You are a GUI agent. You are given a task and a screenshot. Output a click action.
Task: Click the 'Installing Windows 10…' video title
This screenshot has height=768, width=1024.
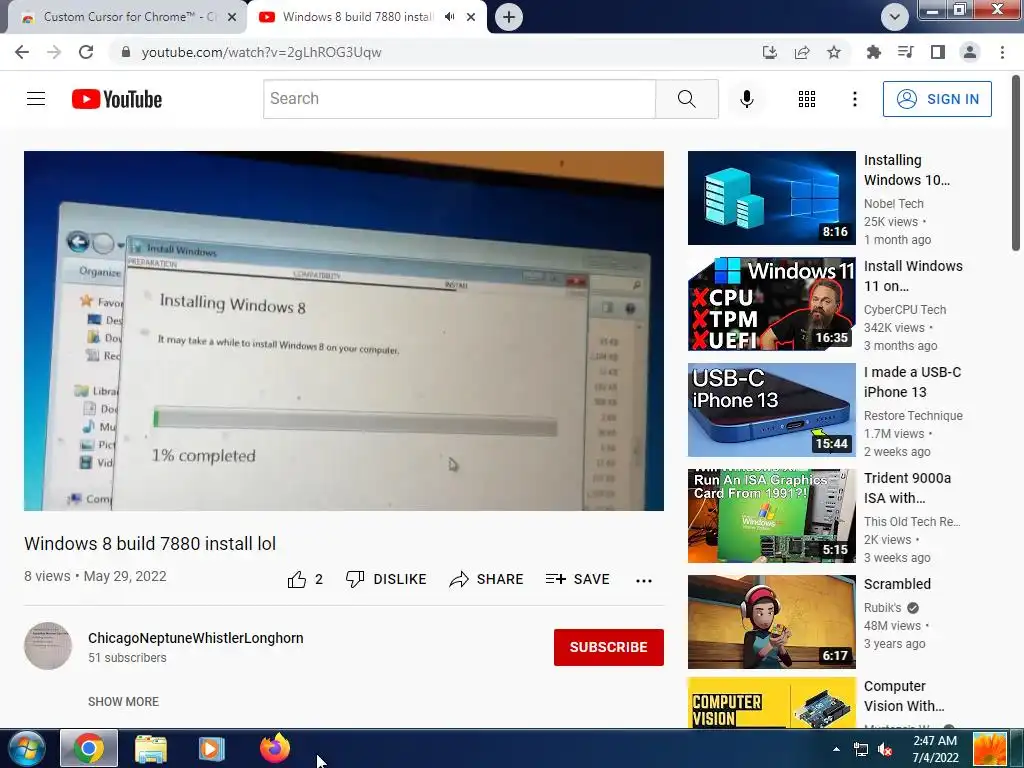pos(906,170)
